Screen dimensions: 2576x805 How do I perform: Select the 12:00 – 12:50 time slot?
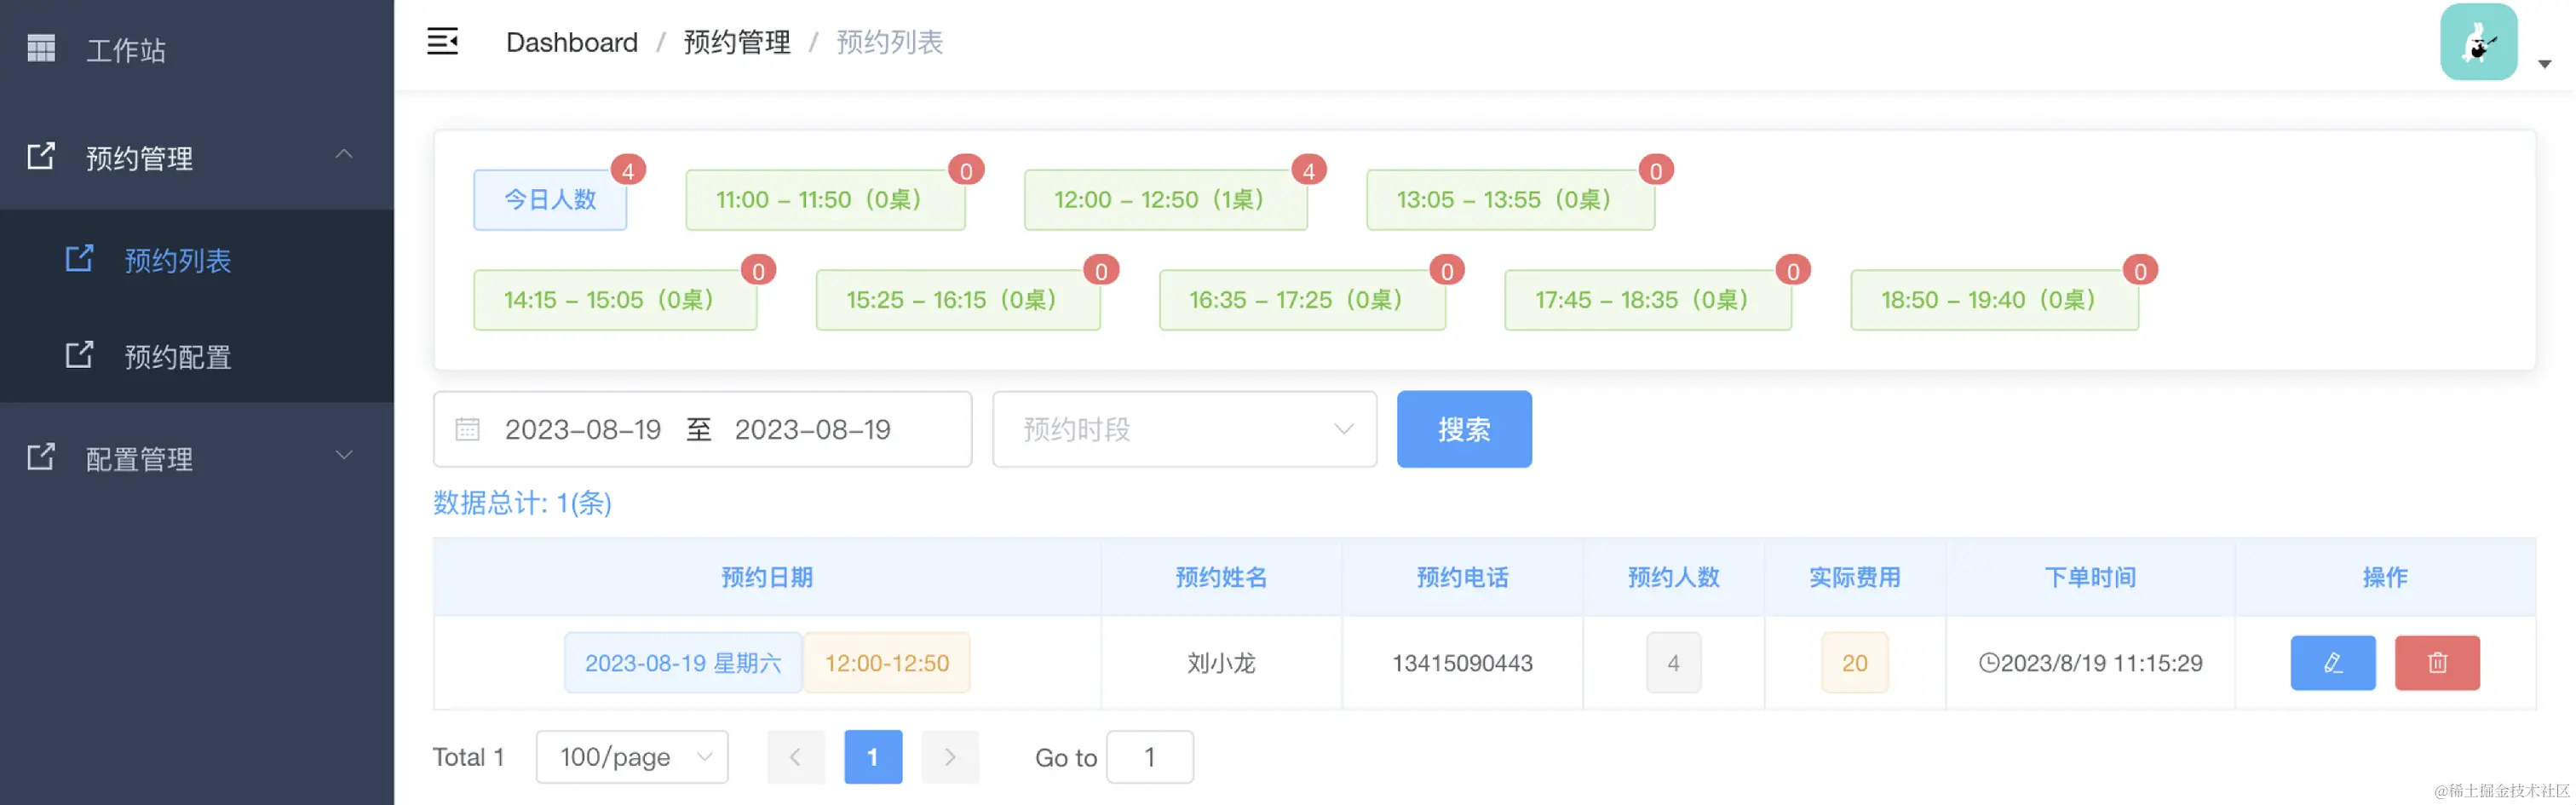[1165, 200]
